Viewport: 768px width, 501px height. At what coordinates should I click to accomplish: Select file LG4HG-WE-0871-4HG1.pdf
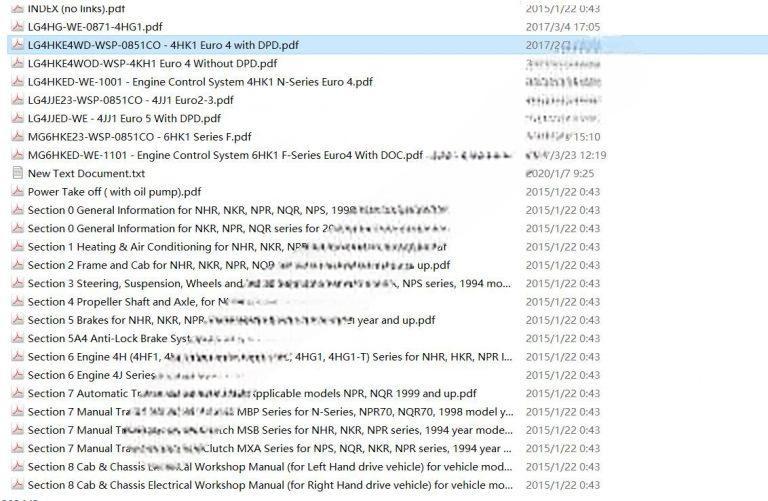[x=95, y=27]
